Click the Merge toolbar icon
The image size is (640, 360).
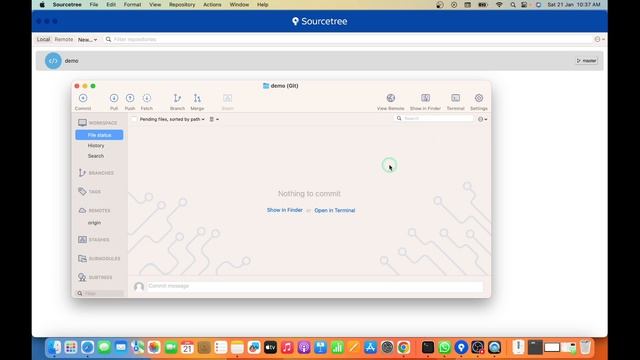point(197,98)
